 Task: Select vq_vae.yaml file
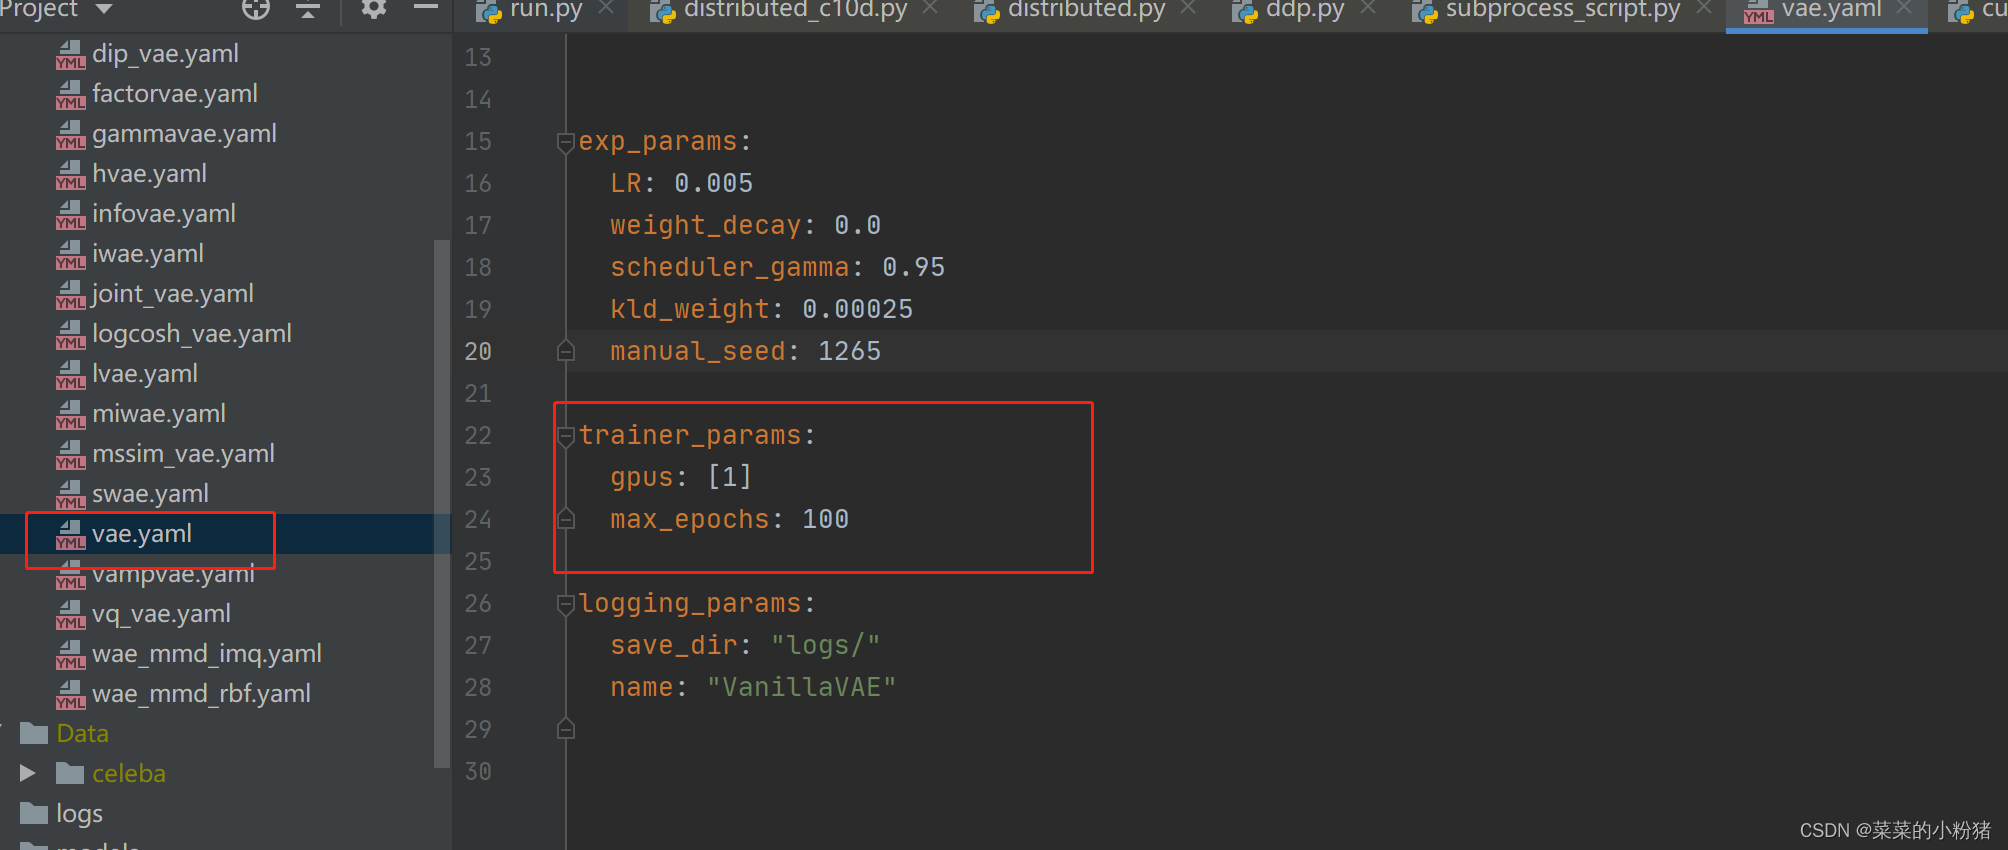click(x=161, y=614)
